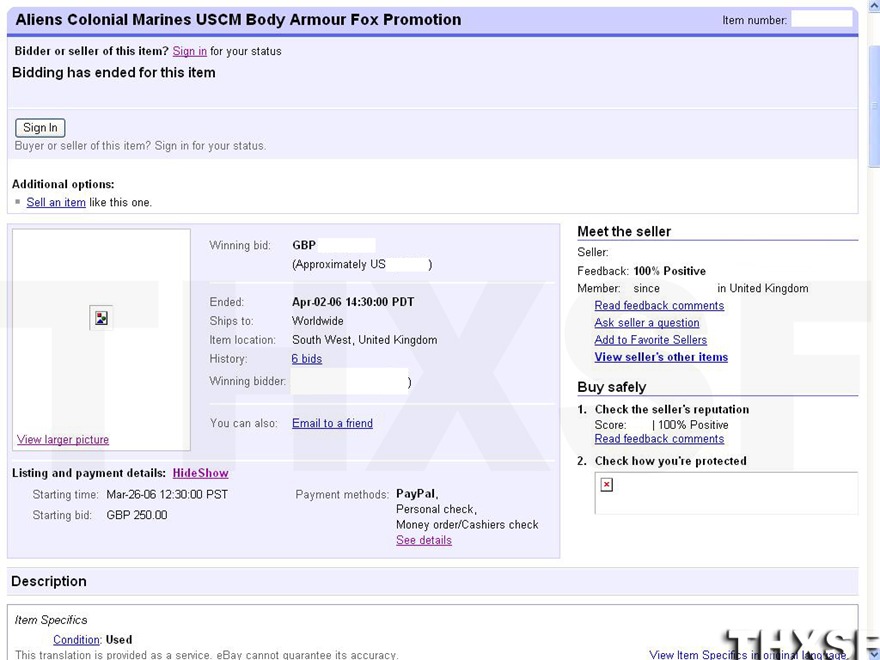This screenshot has width=880, height=660.
Task: Open 'View larger picture' link
Action: 63,439
